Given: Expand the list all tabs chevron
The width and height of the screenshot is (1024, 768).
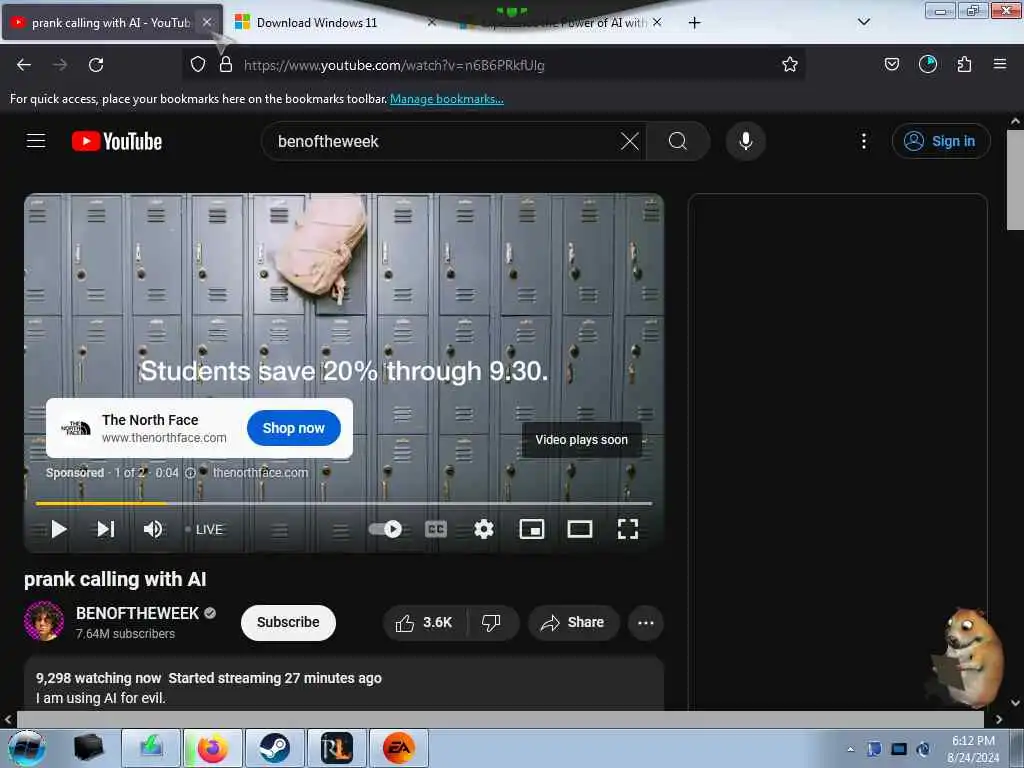Looking at the screenshot, I should point(863,22).
